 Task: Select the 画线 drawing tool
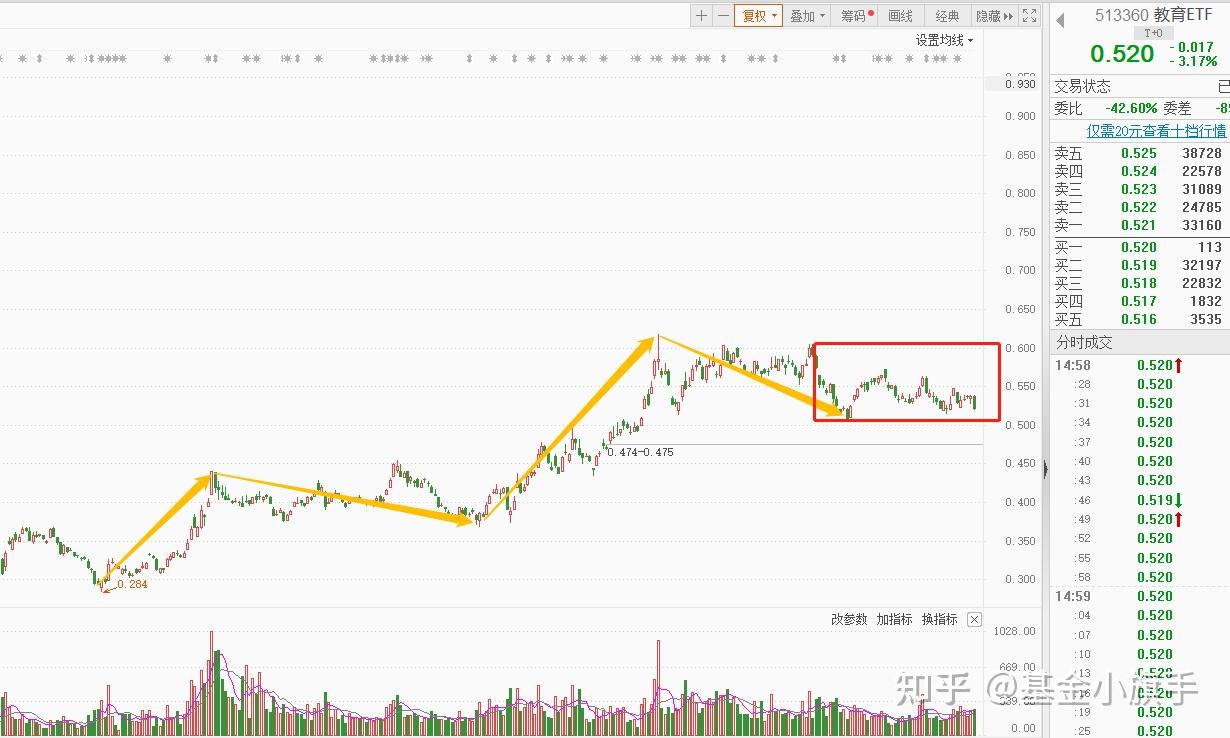[901, 15]
